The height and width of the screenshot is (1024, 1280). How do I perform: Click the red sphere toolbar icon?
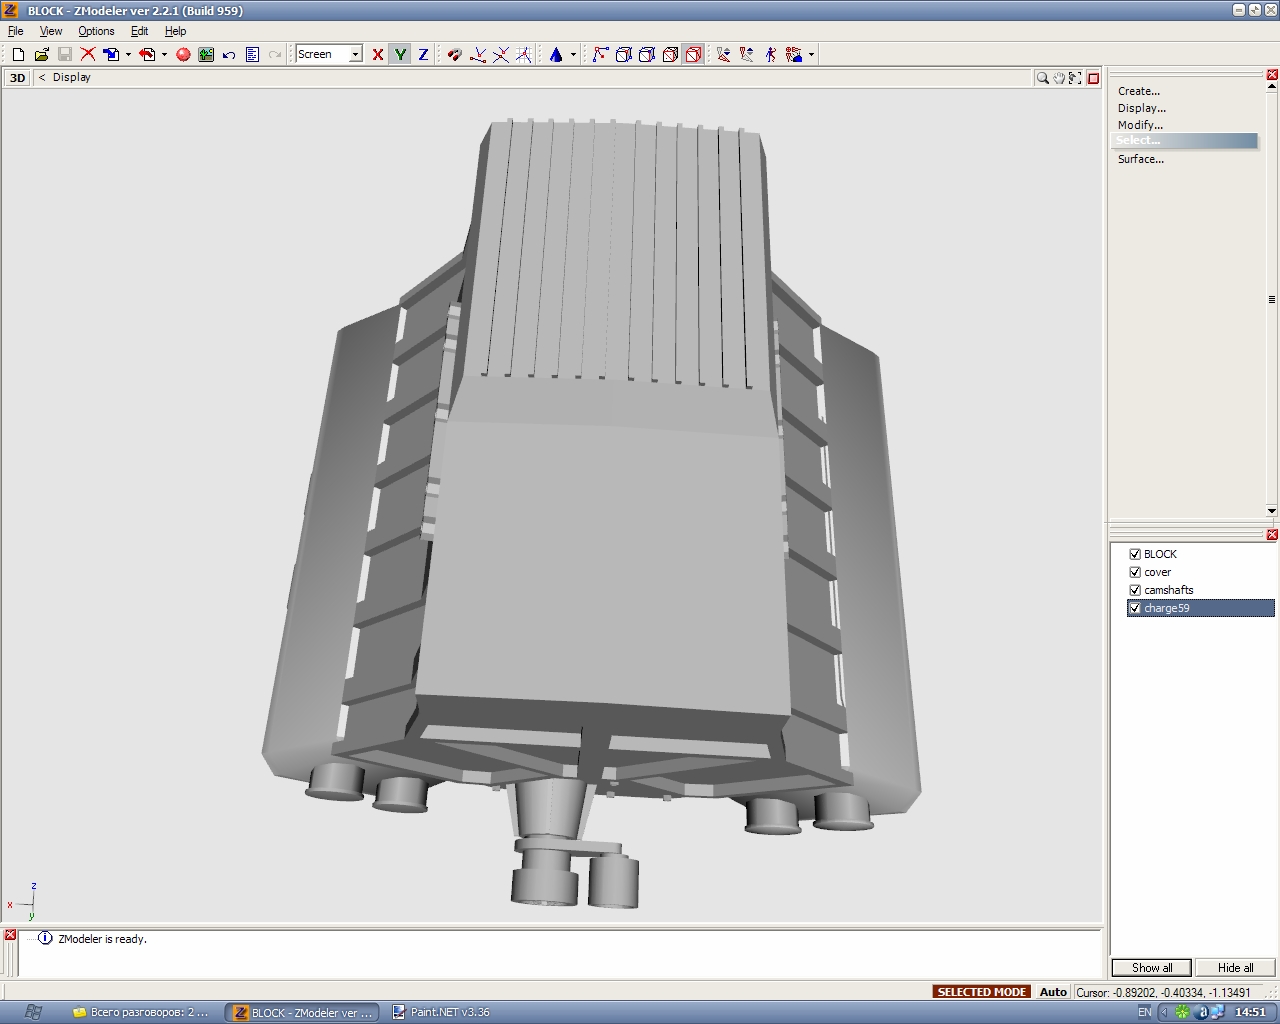tap(183, 55)
